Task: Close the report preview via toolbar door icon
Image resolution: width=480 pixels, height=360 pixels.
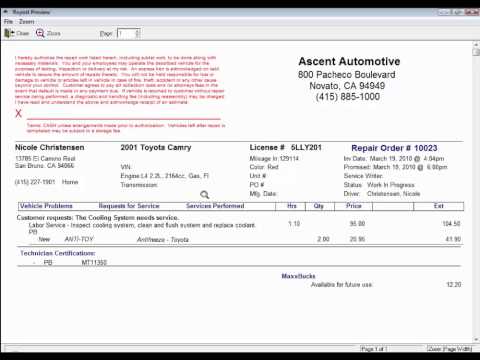Action: pyautogui.click(x=9, y=33)
